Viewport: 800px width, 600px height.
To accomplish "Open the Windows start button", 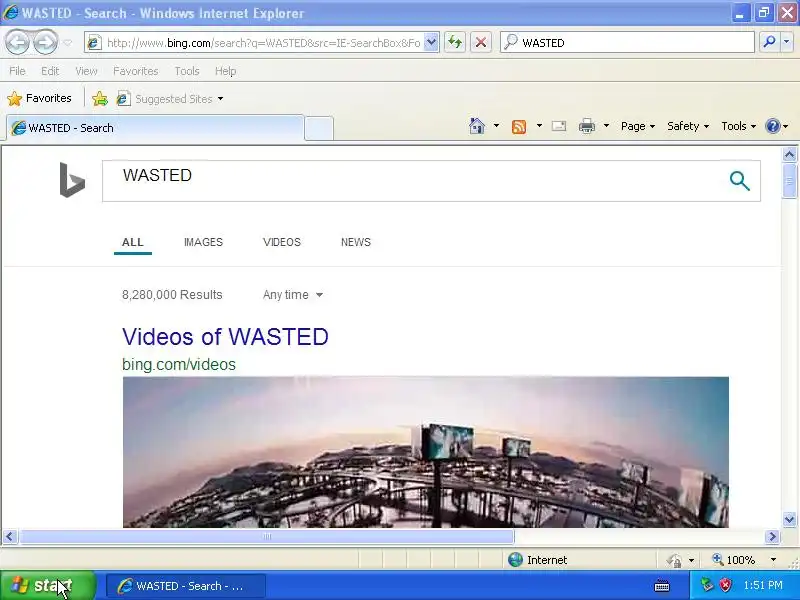I will tap(47, 585).
